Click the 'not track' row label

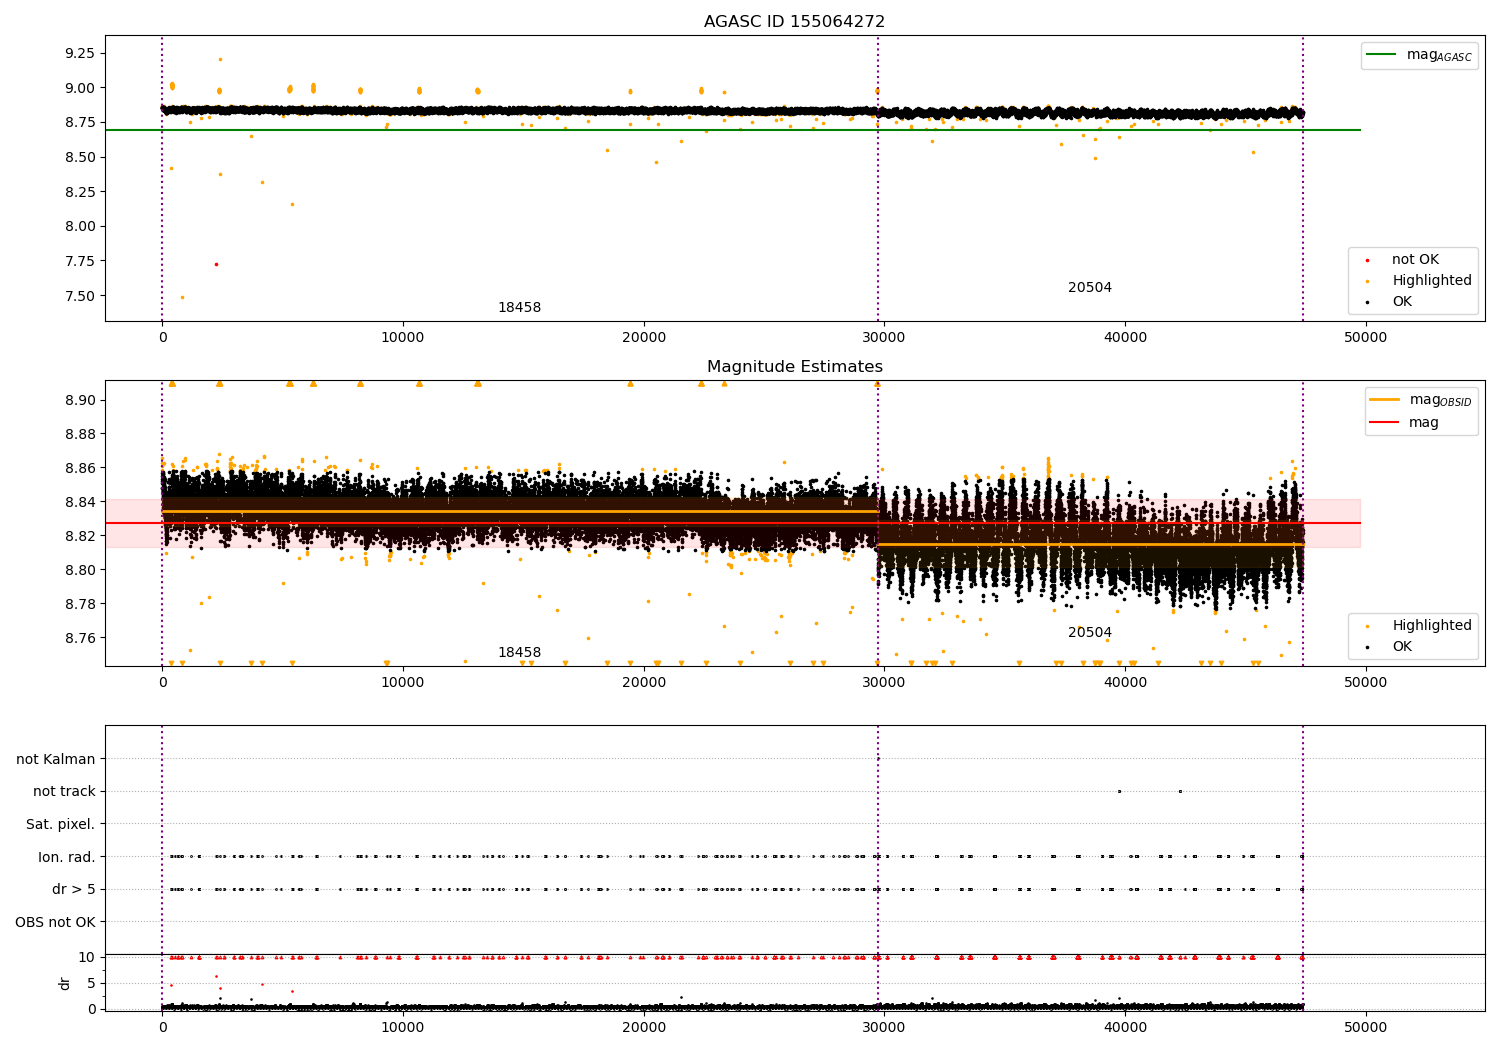click(64, 792)
